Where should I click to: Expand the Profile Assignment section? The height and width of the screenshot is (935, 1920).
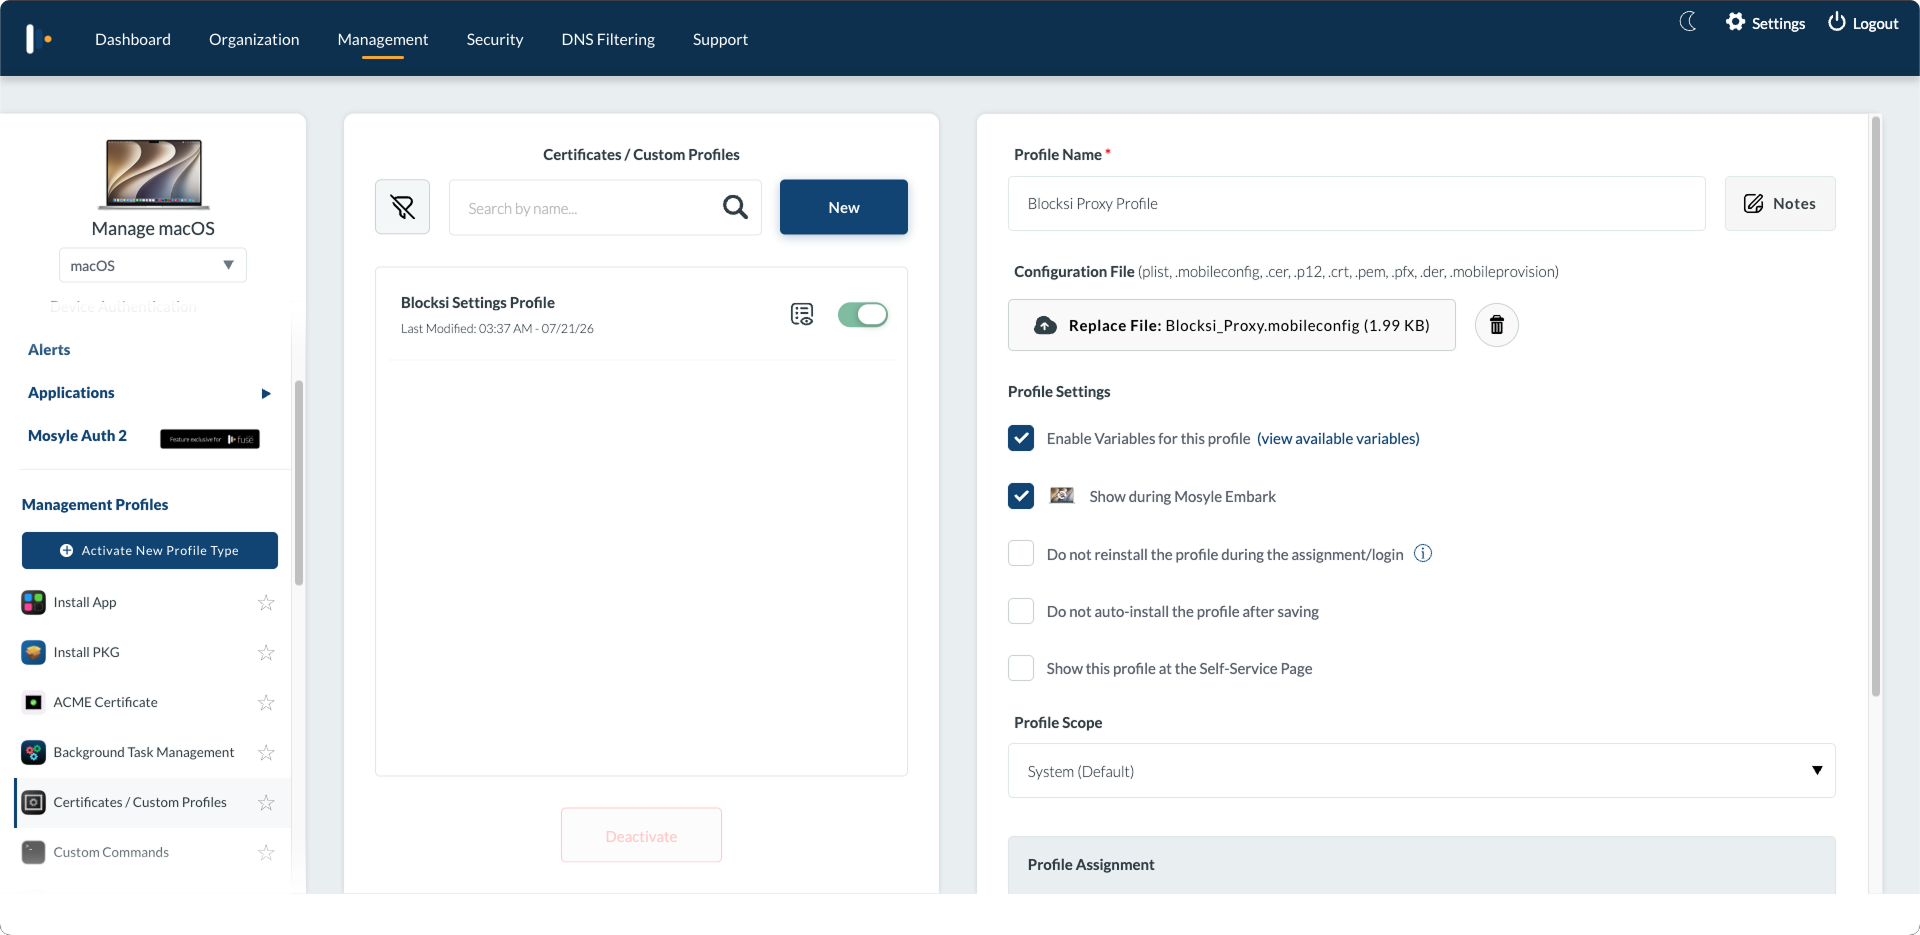(1421, 864)
